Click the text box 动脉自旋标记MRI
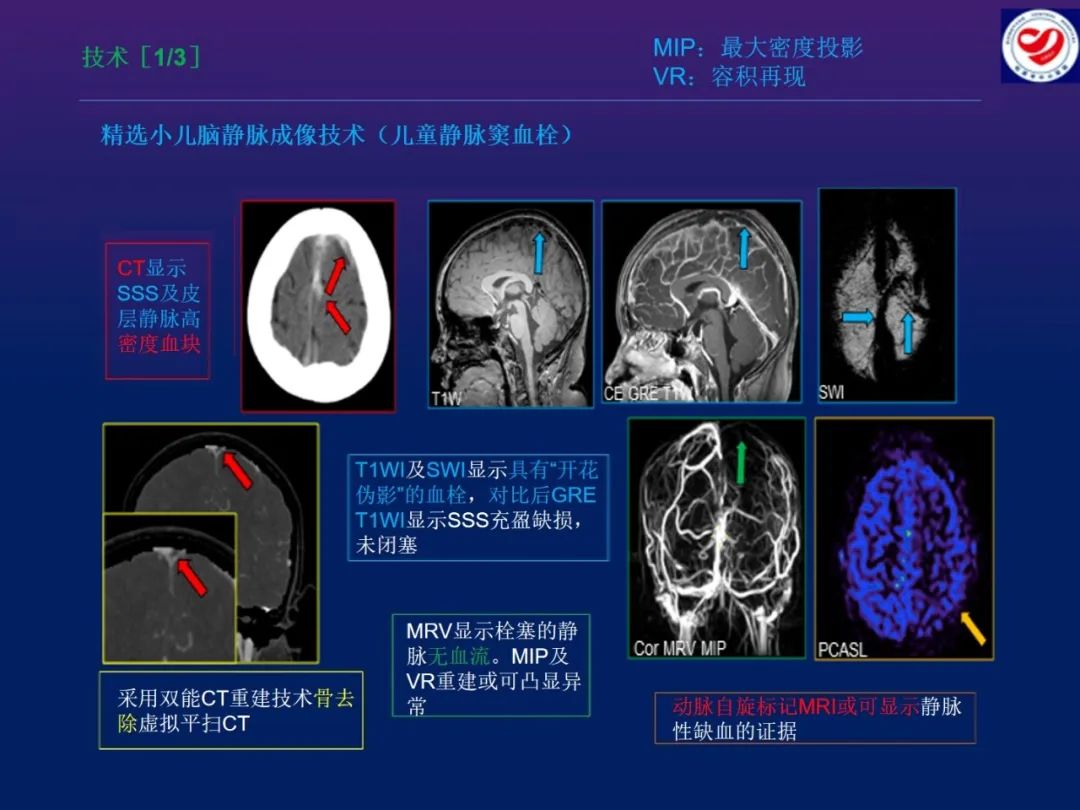 click(815, 718)
